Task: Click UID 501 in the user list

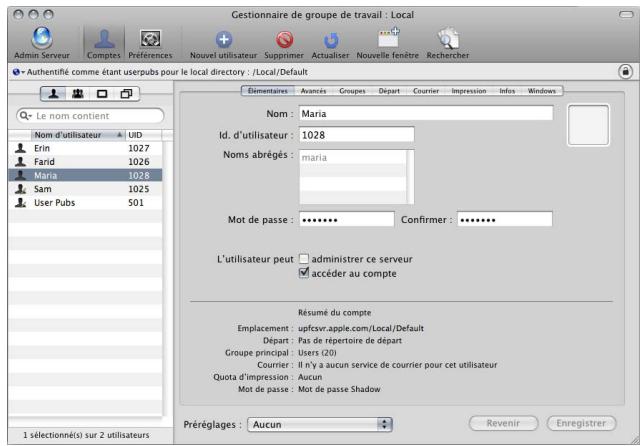Action: (136, 203)
